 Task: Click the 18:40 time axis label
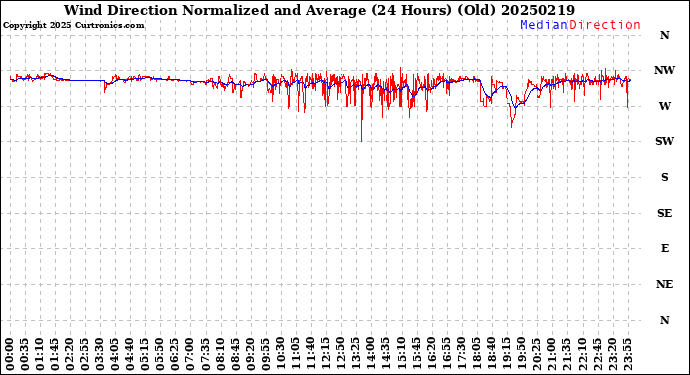(491, 354)
